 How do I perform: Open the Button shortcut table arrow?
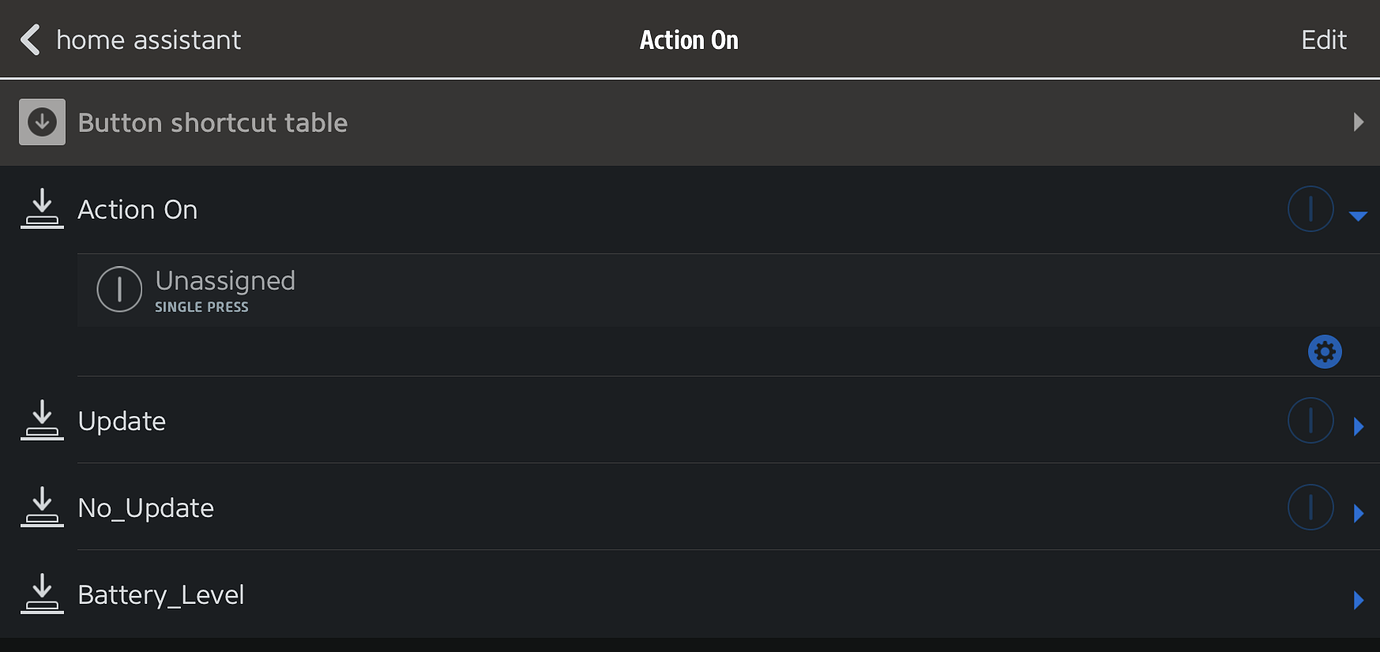1358,122
